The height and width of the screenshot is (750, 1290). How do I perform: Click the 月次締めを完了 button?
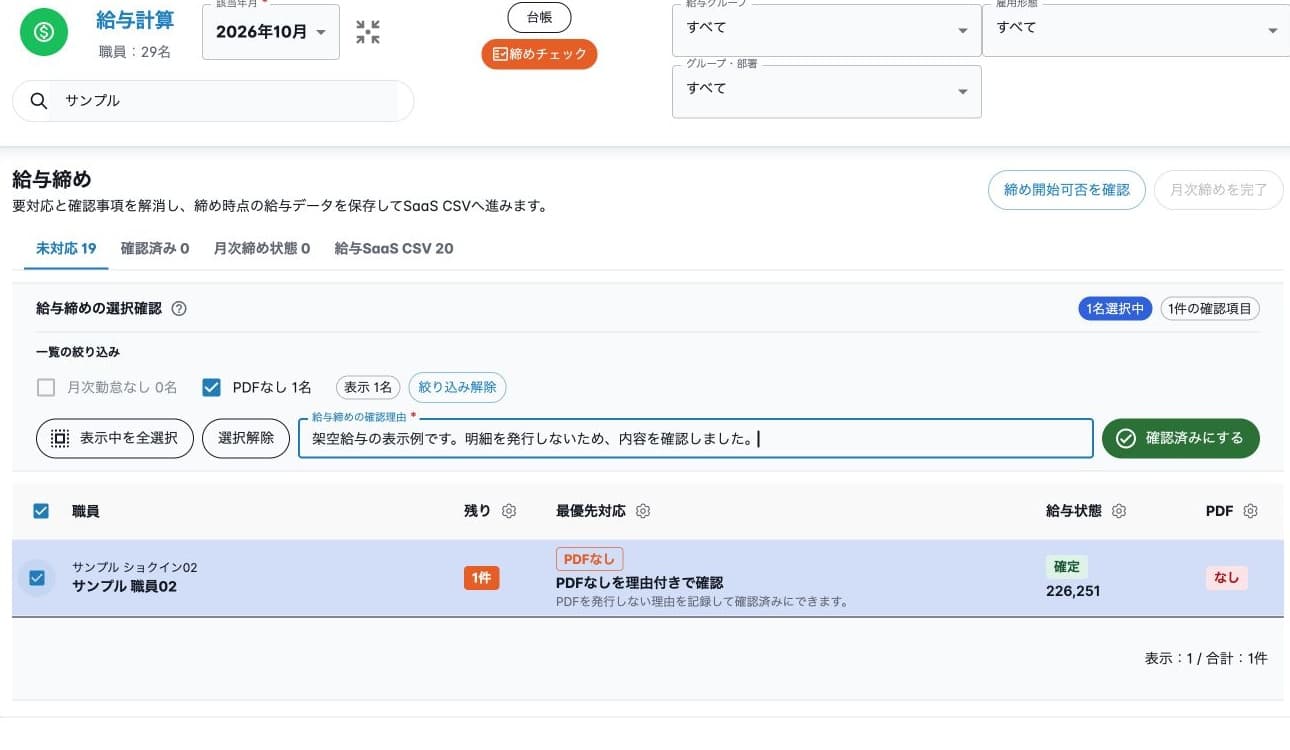coord(1219,190)
